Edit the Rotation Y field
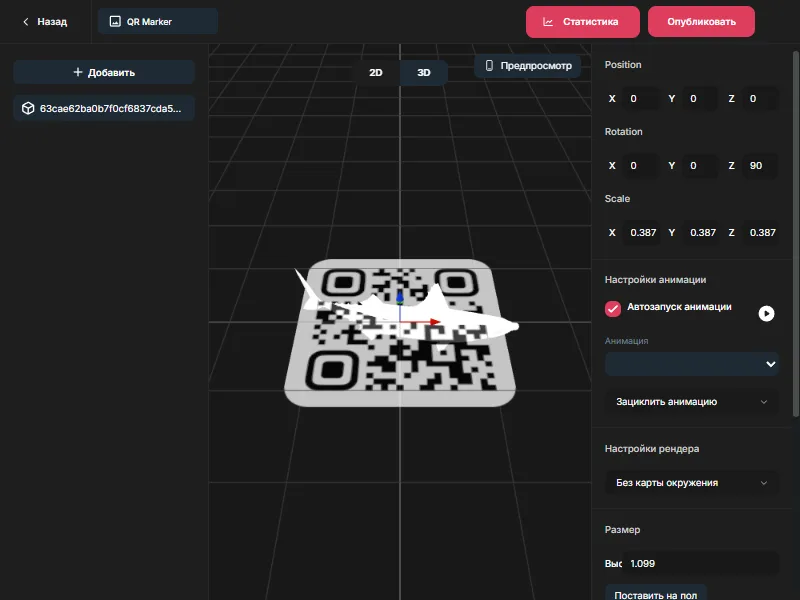The width and height of the screenshot is (800, 600). pos(701,166)
